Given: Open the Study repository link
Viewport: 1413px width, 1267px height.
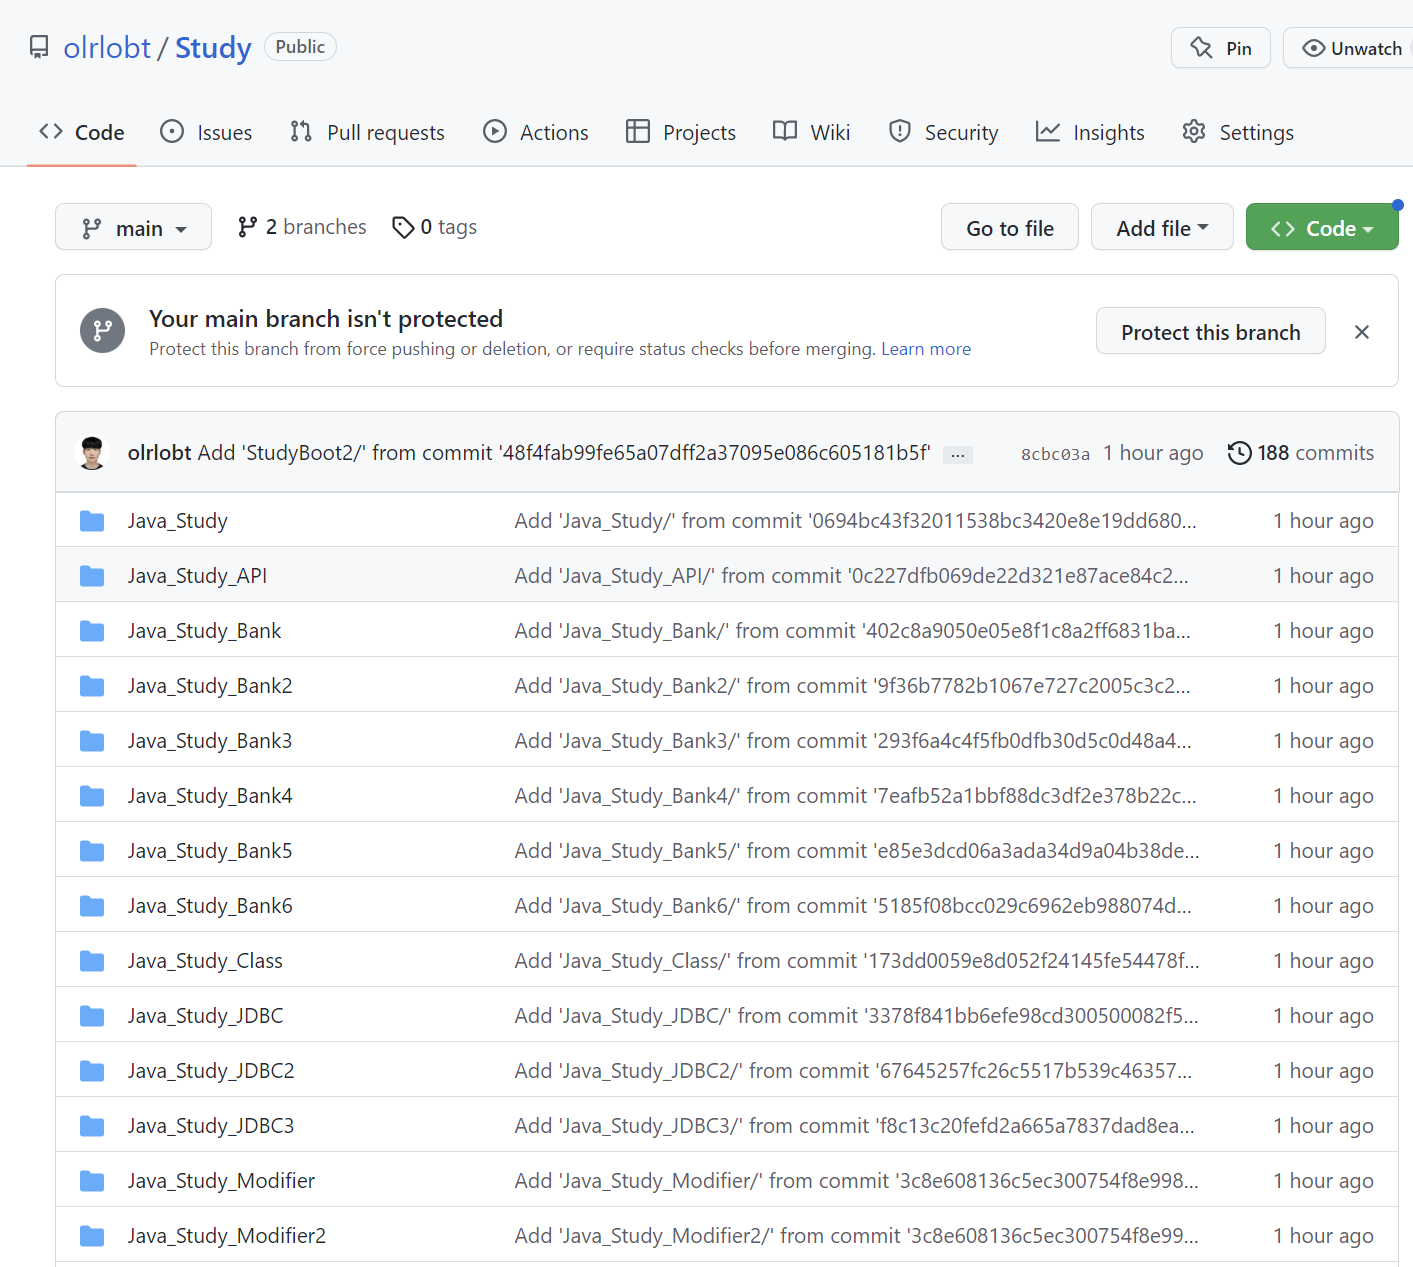Looking at the screenshot, I should click(213, 47).
